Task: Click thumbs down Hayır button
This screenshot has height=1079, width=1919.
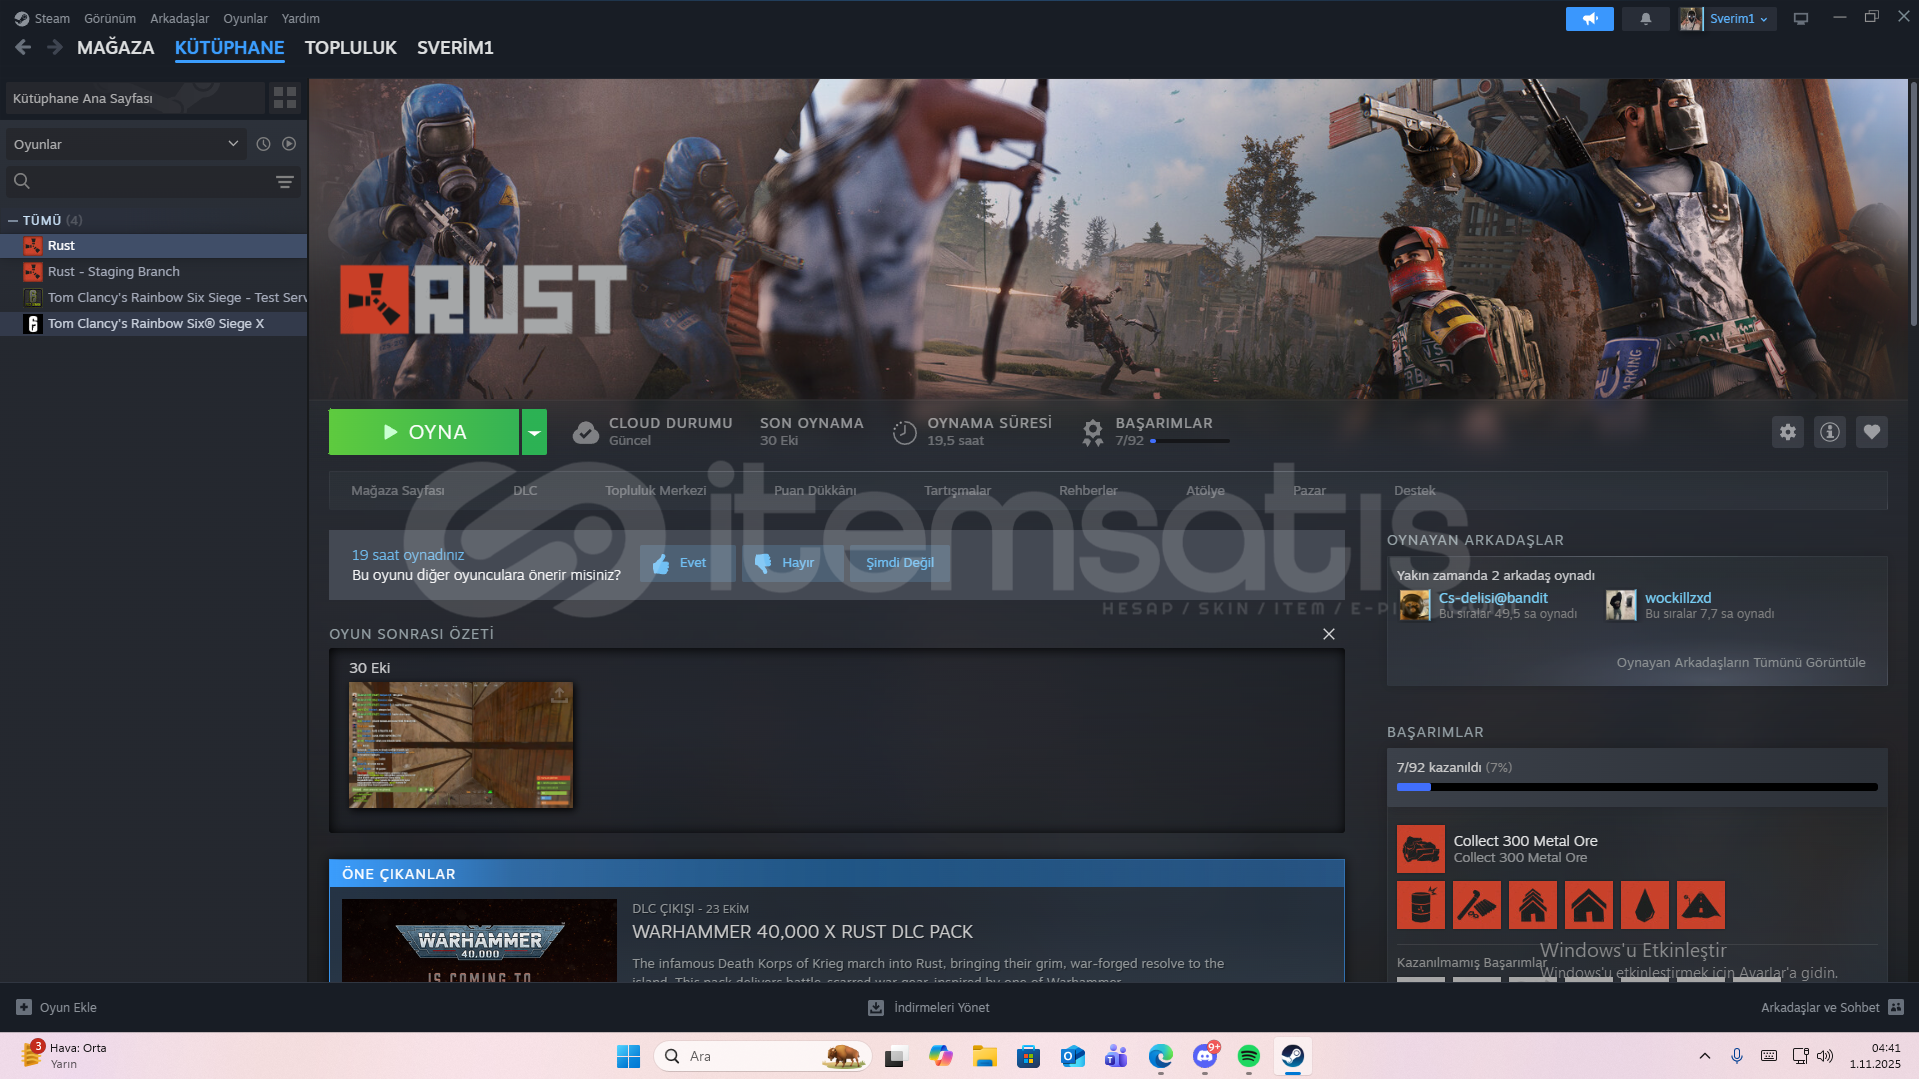Action: [792, 563]
